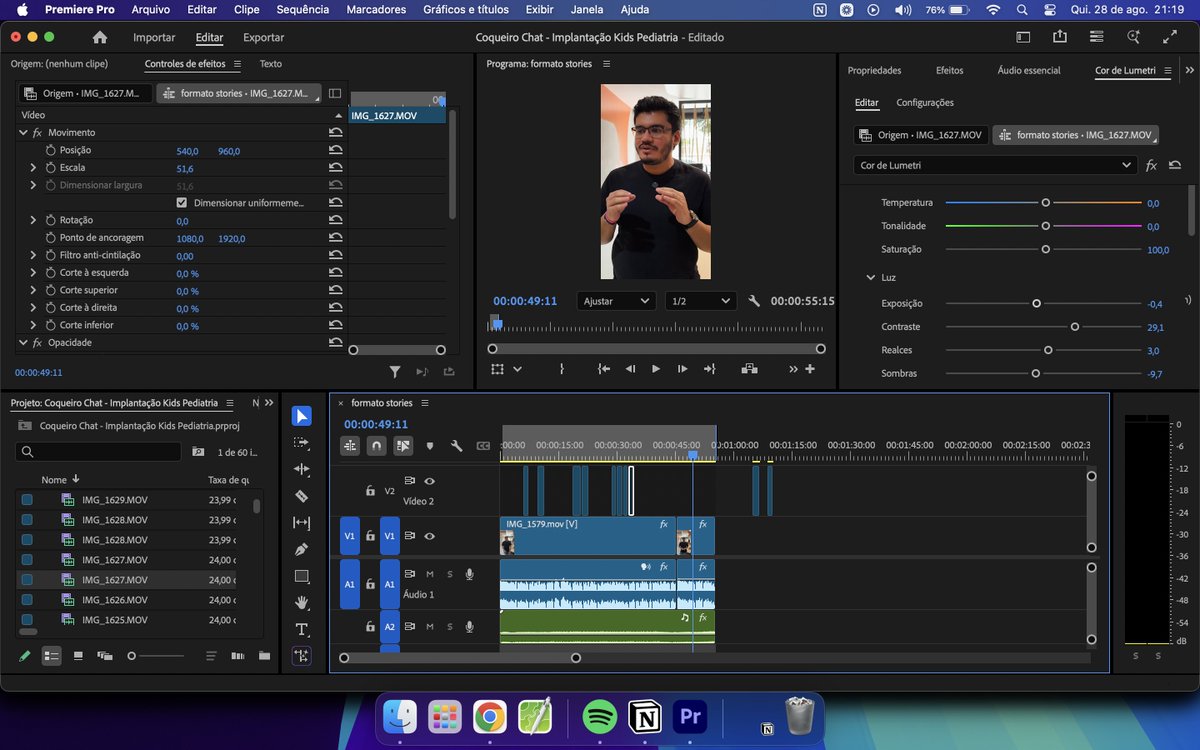Pick the Type tool

(302, 629)
